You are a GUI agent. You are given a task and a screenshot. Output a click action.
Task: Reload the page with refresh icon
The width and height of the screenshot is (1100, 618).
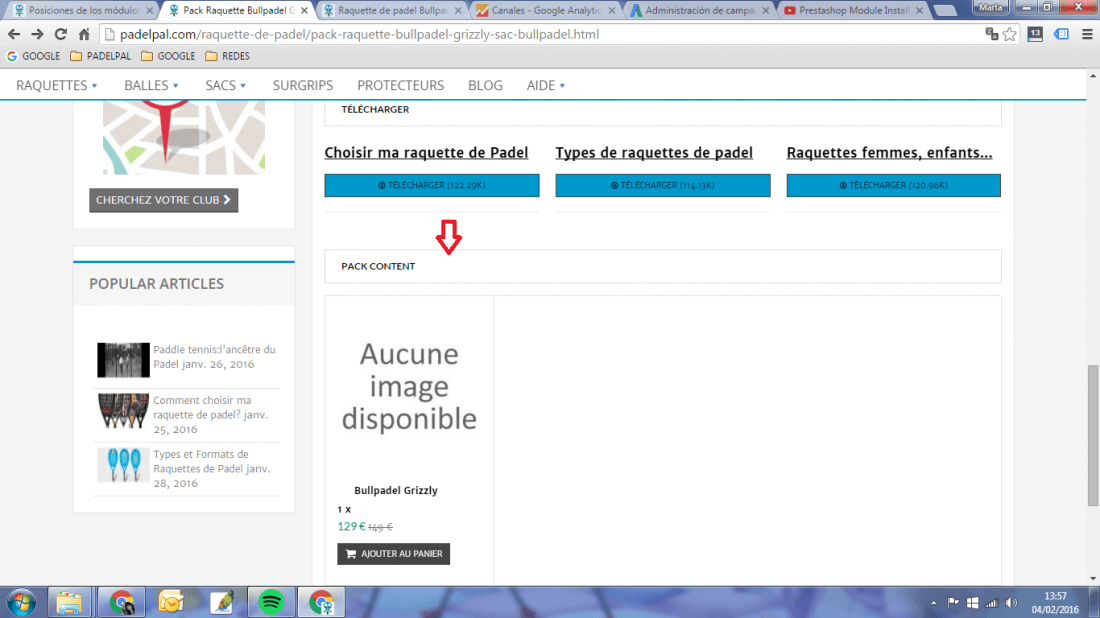pos(60,34)
